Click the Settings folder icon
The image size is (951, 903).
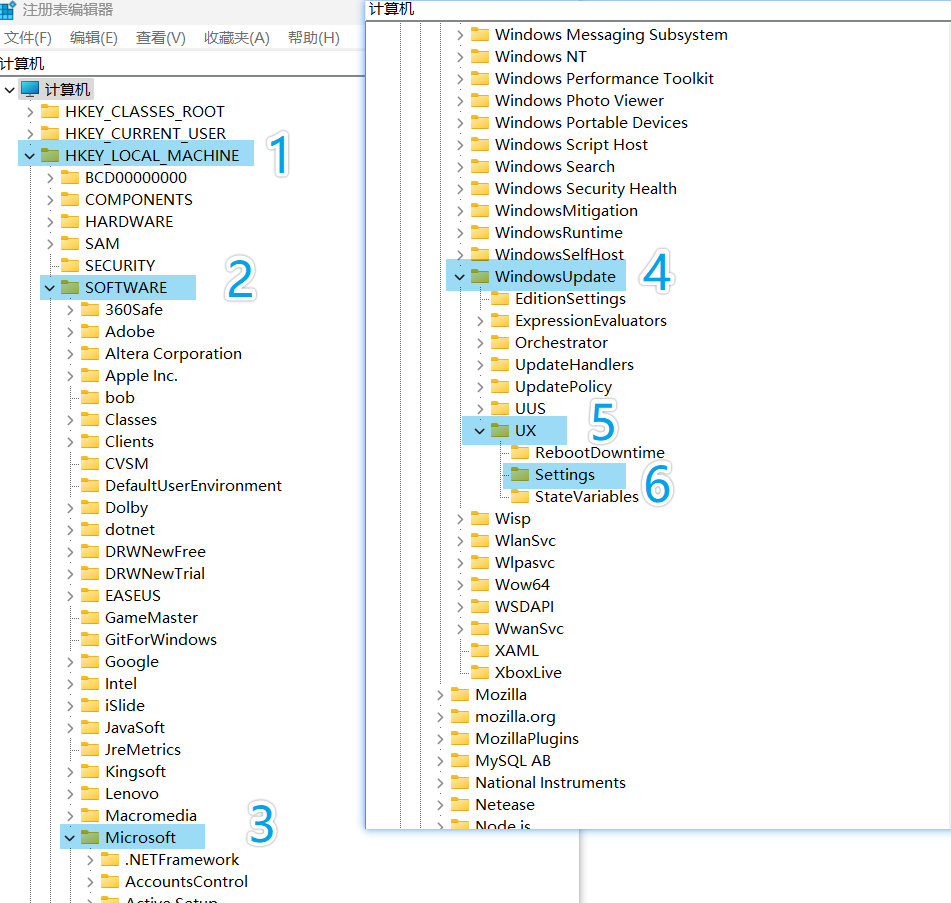pyautogui.click(x=520, y=474)
